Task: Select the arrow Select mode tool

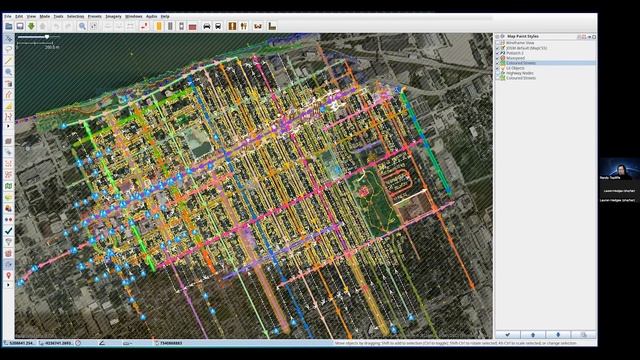Action: tap(8, 38)
